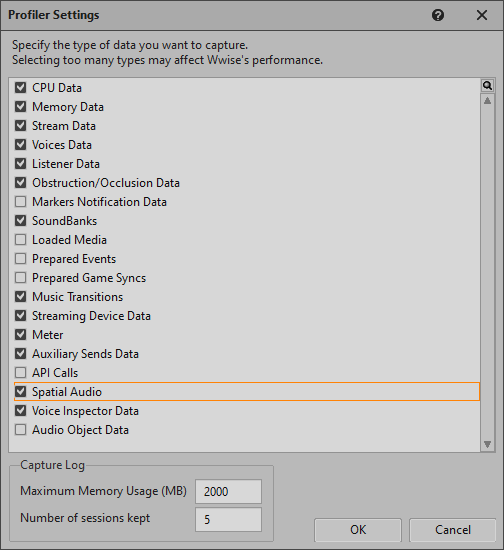Viewport: 504px width, 550px height.
Task: Confirm settings with the OK button
Action: (358, 530)
